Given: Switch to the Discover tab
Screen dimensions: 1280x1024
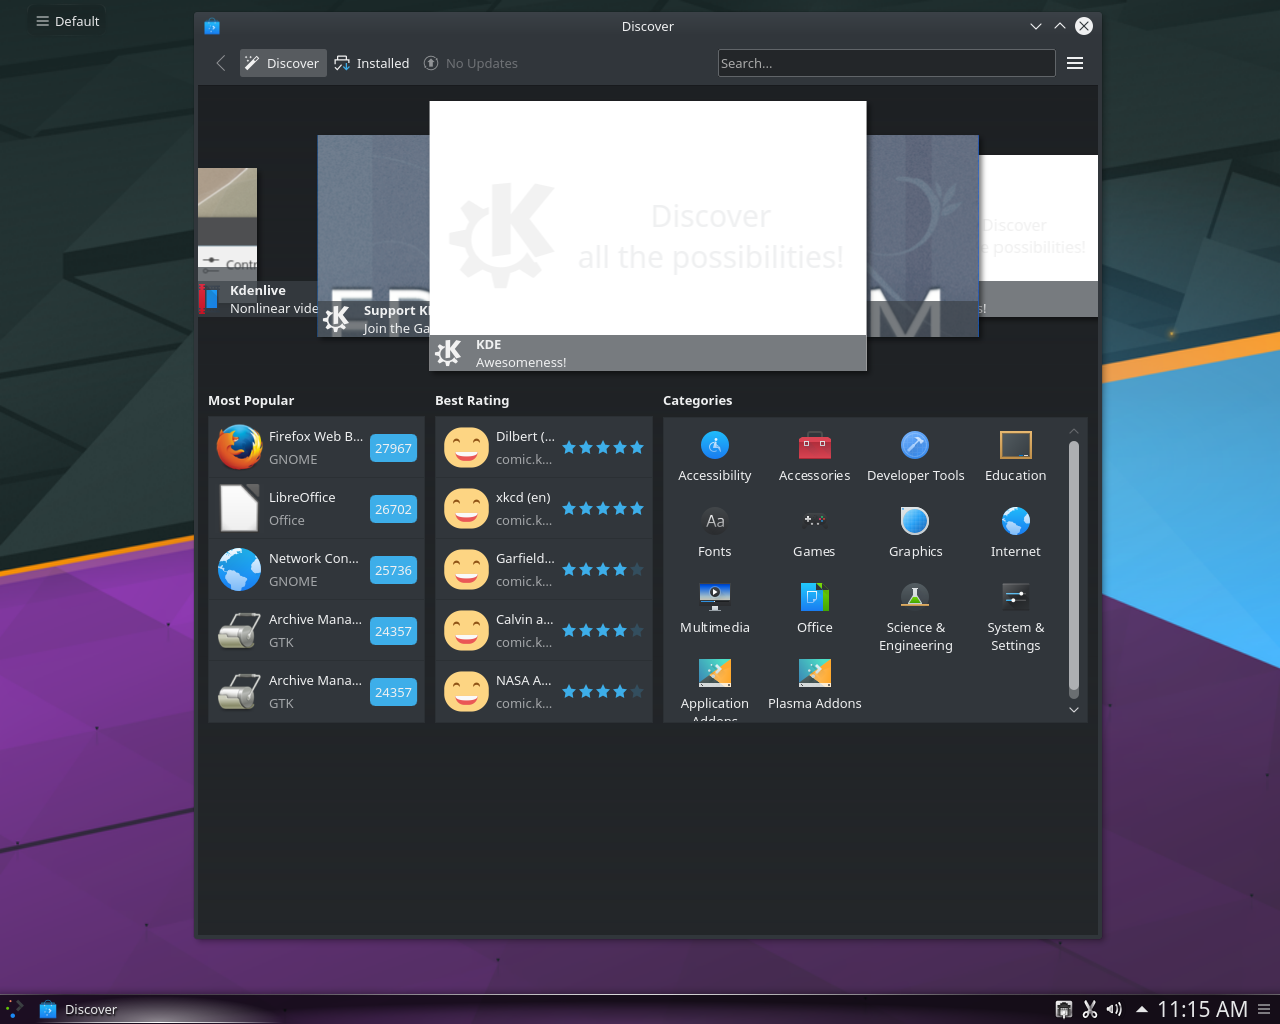Looking at the screenshot, I should [283, 63].
